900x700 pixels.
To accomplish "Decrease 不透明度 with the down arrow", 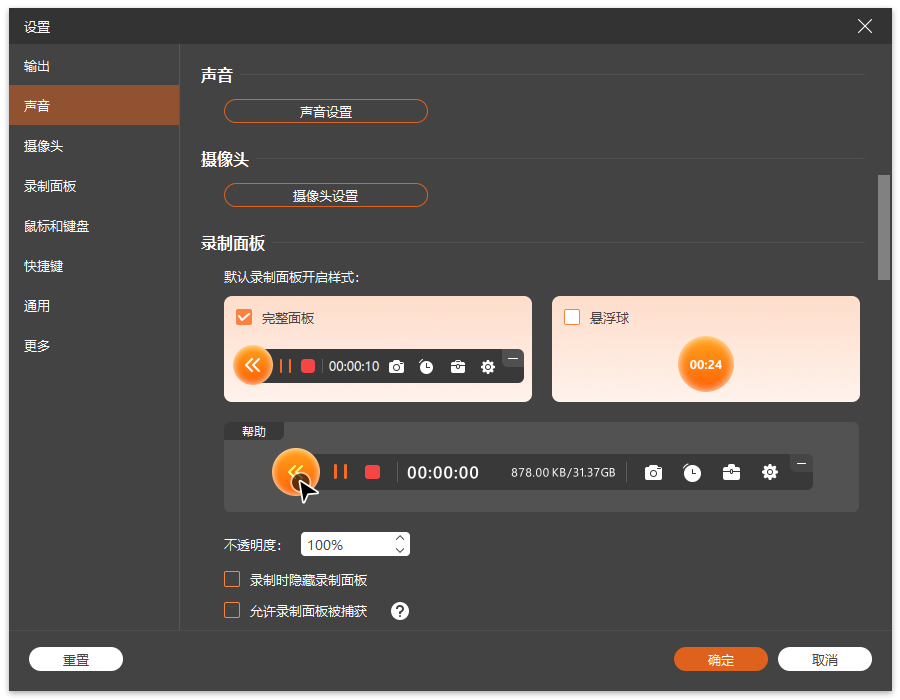I will point(400,550).
